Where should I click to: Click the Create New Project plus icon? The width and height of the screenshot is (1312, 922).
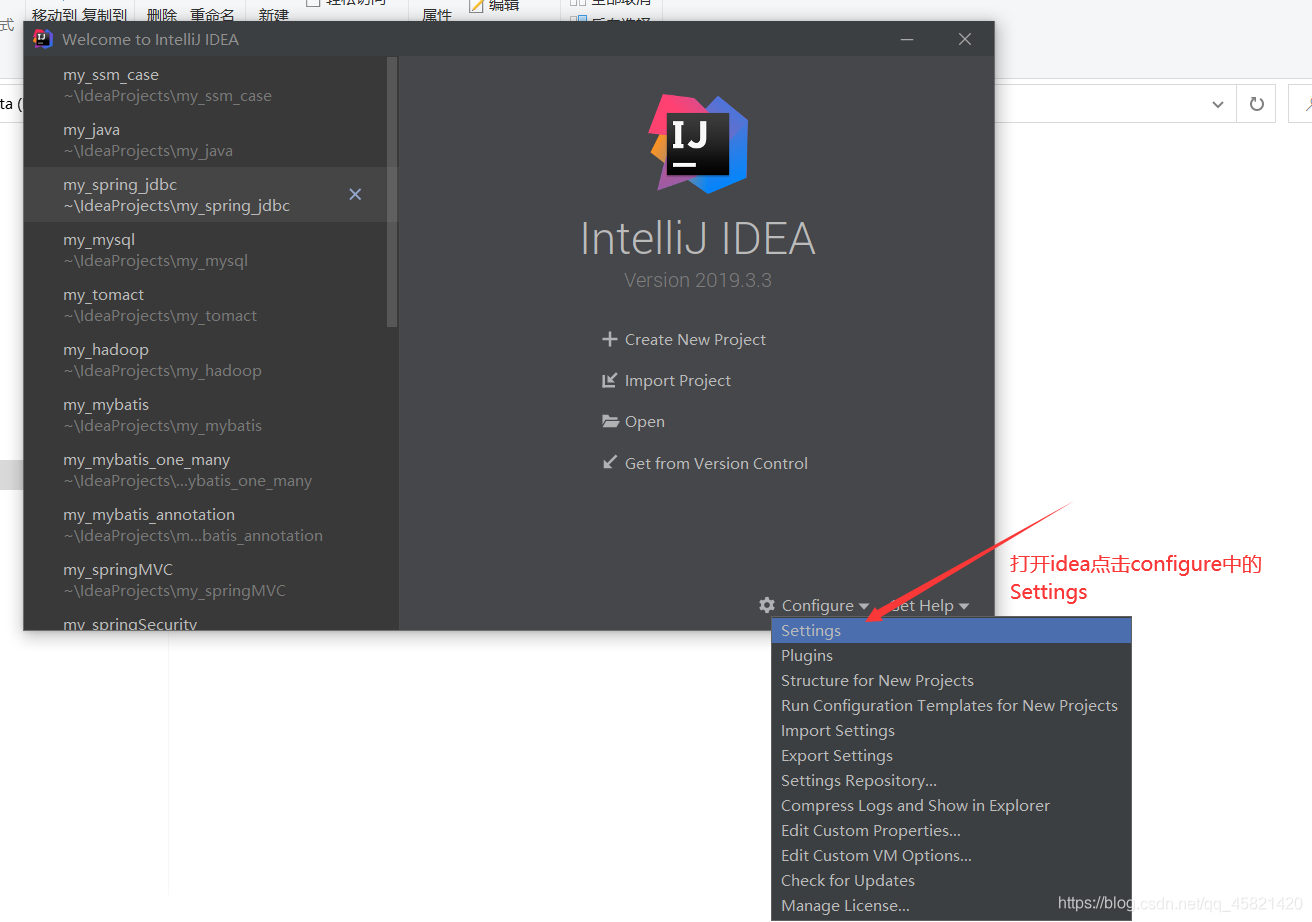pos(610,339)
